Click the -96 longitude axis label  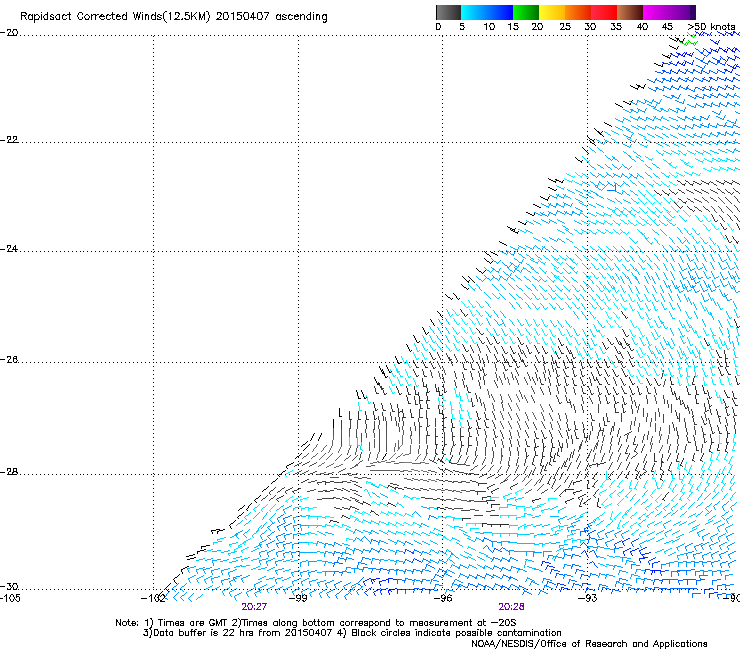coord(442,598)
